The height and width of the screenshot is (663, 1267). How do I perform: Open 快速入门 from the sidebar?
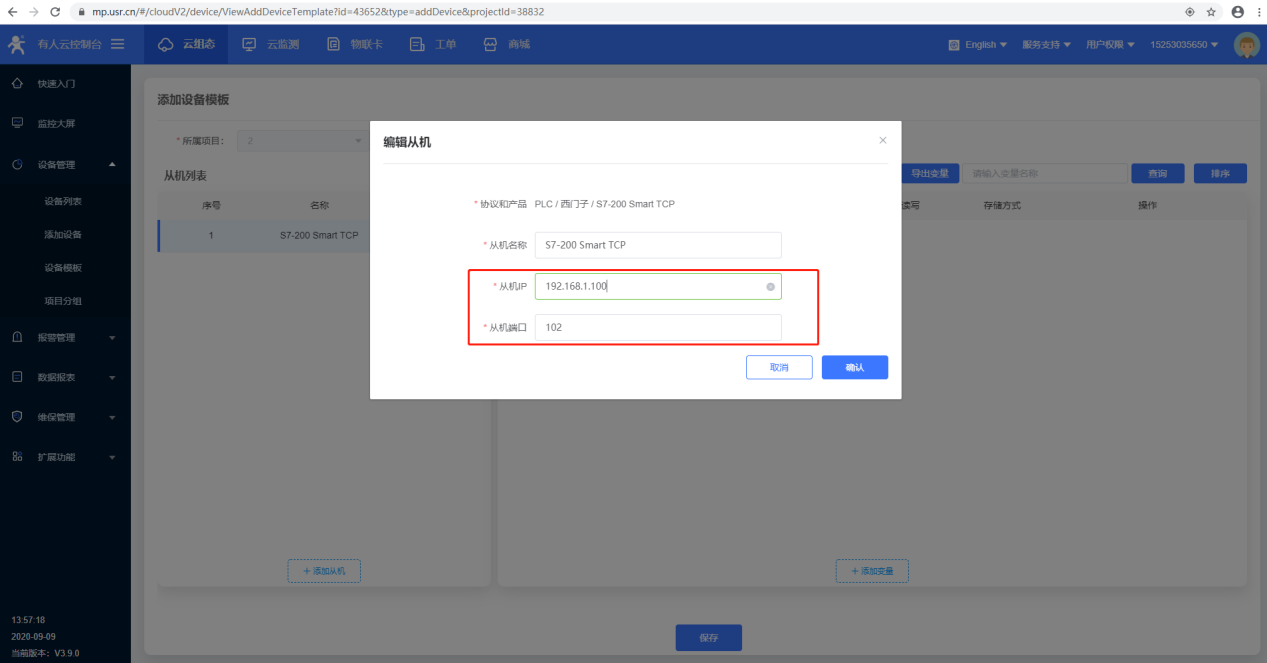point(56,84)
